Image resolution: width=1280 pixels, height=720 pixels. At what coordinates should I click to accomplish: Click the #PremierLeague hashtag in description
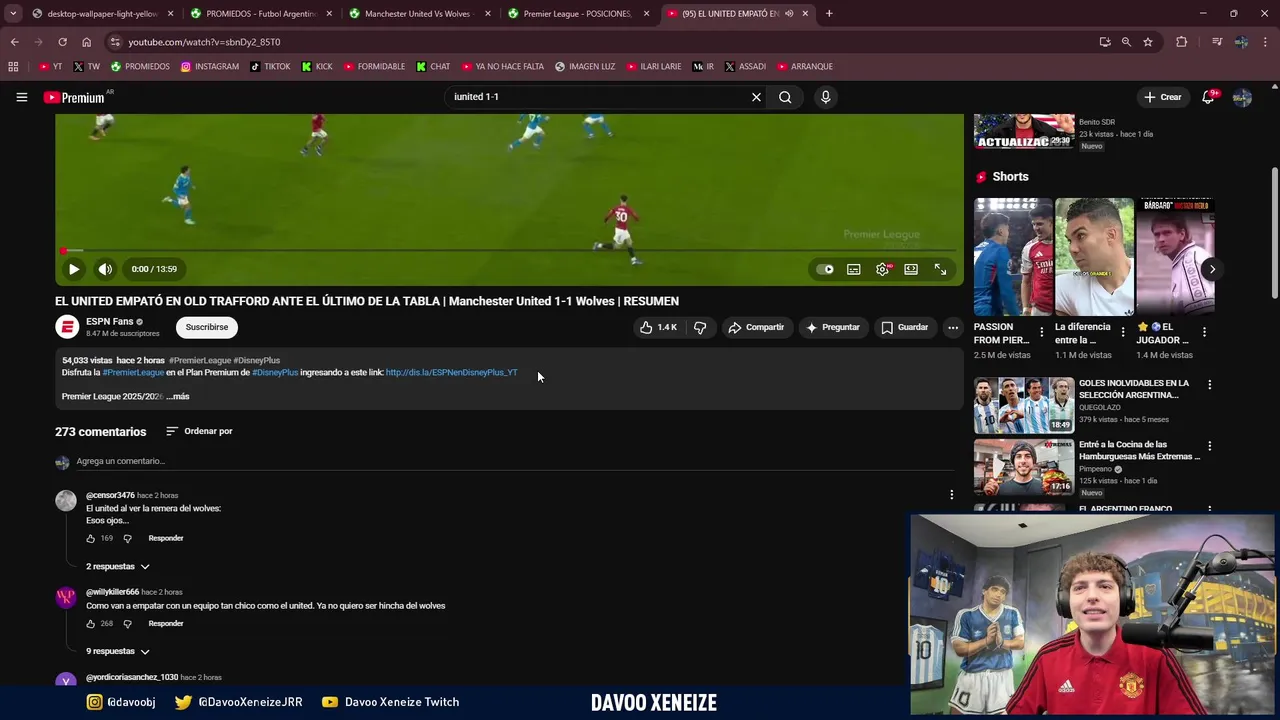point(133,372)
